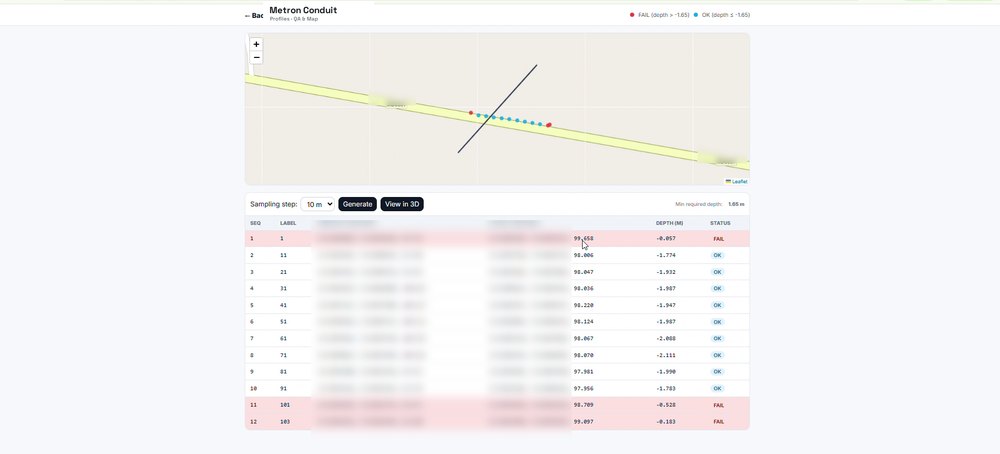Select elevation value 98.047
The image size is (1000, 454).
(584, 272)
